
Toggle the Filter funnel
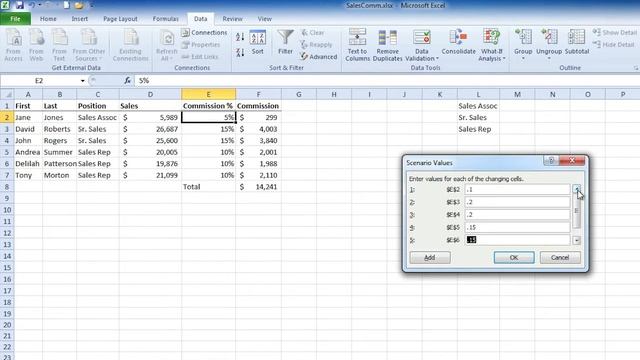(x=285, y=43)
